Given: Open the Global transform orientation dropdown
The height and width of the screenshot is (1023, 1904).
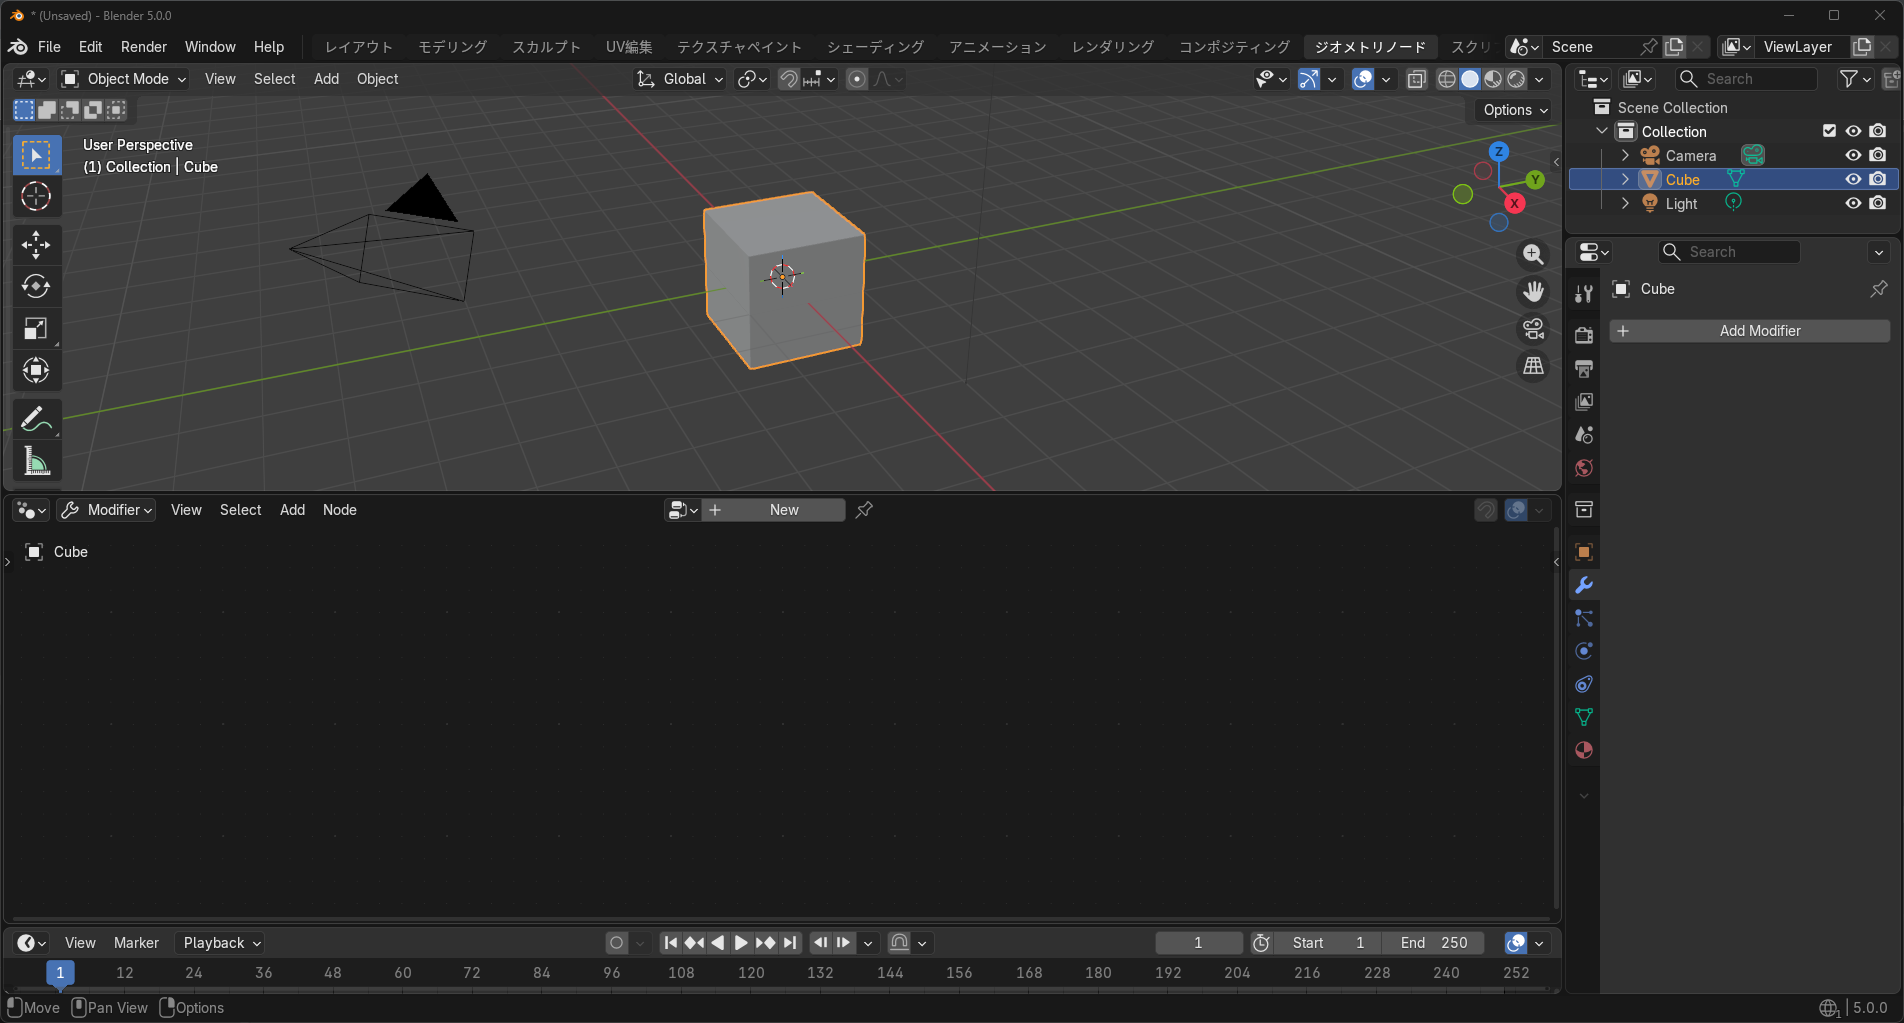Looking at the screenshot, I should click(680, 79).
